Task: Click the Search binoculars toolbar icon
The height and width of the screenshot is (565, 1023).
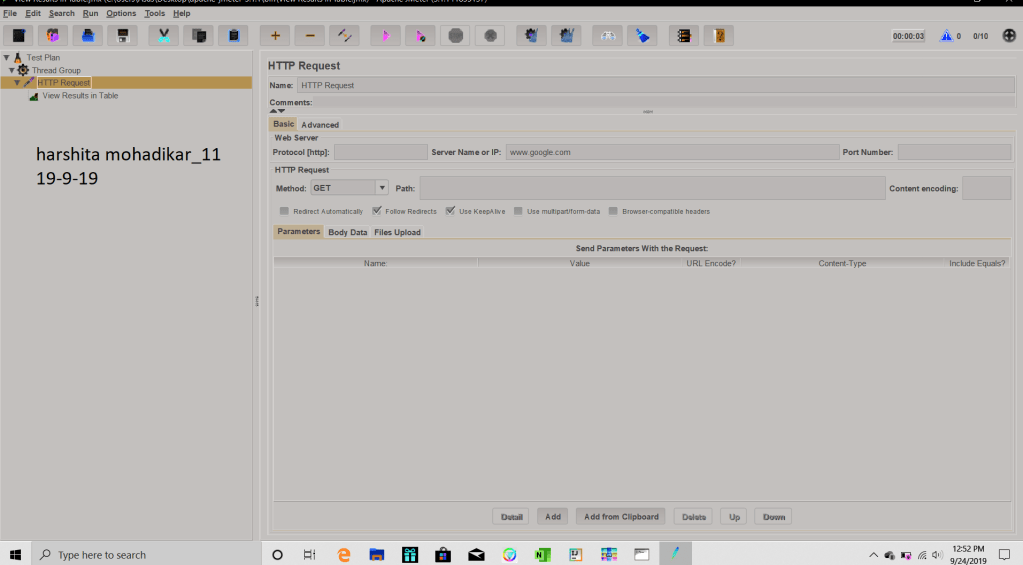Action: pyautogui.click(x=609, y=36)
